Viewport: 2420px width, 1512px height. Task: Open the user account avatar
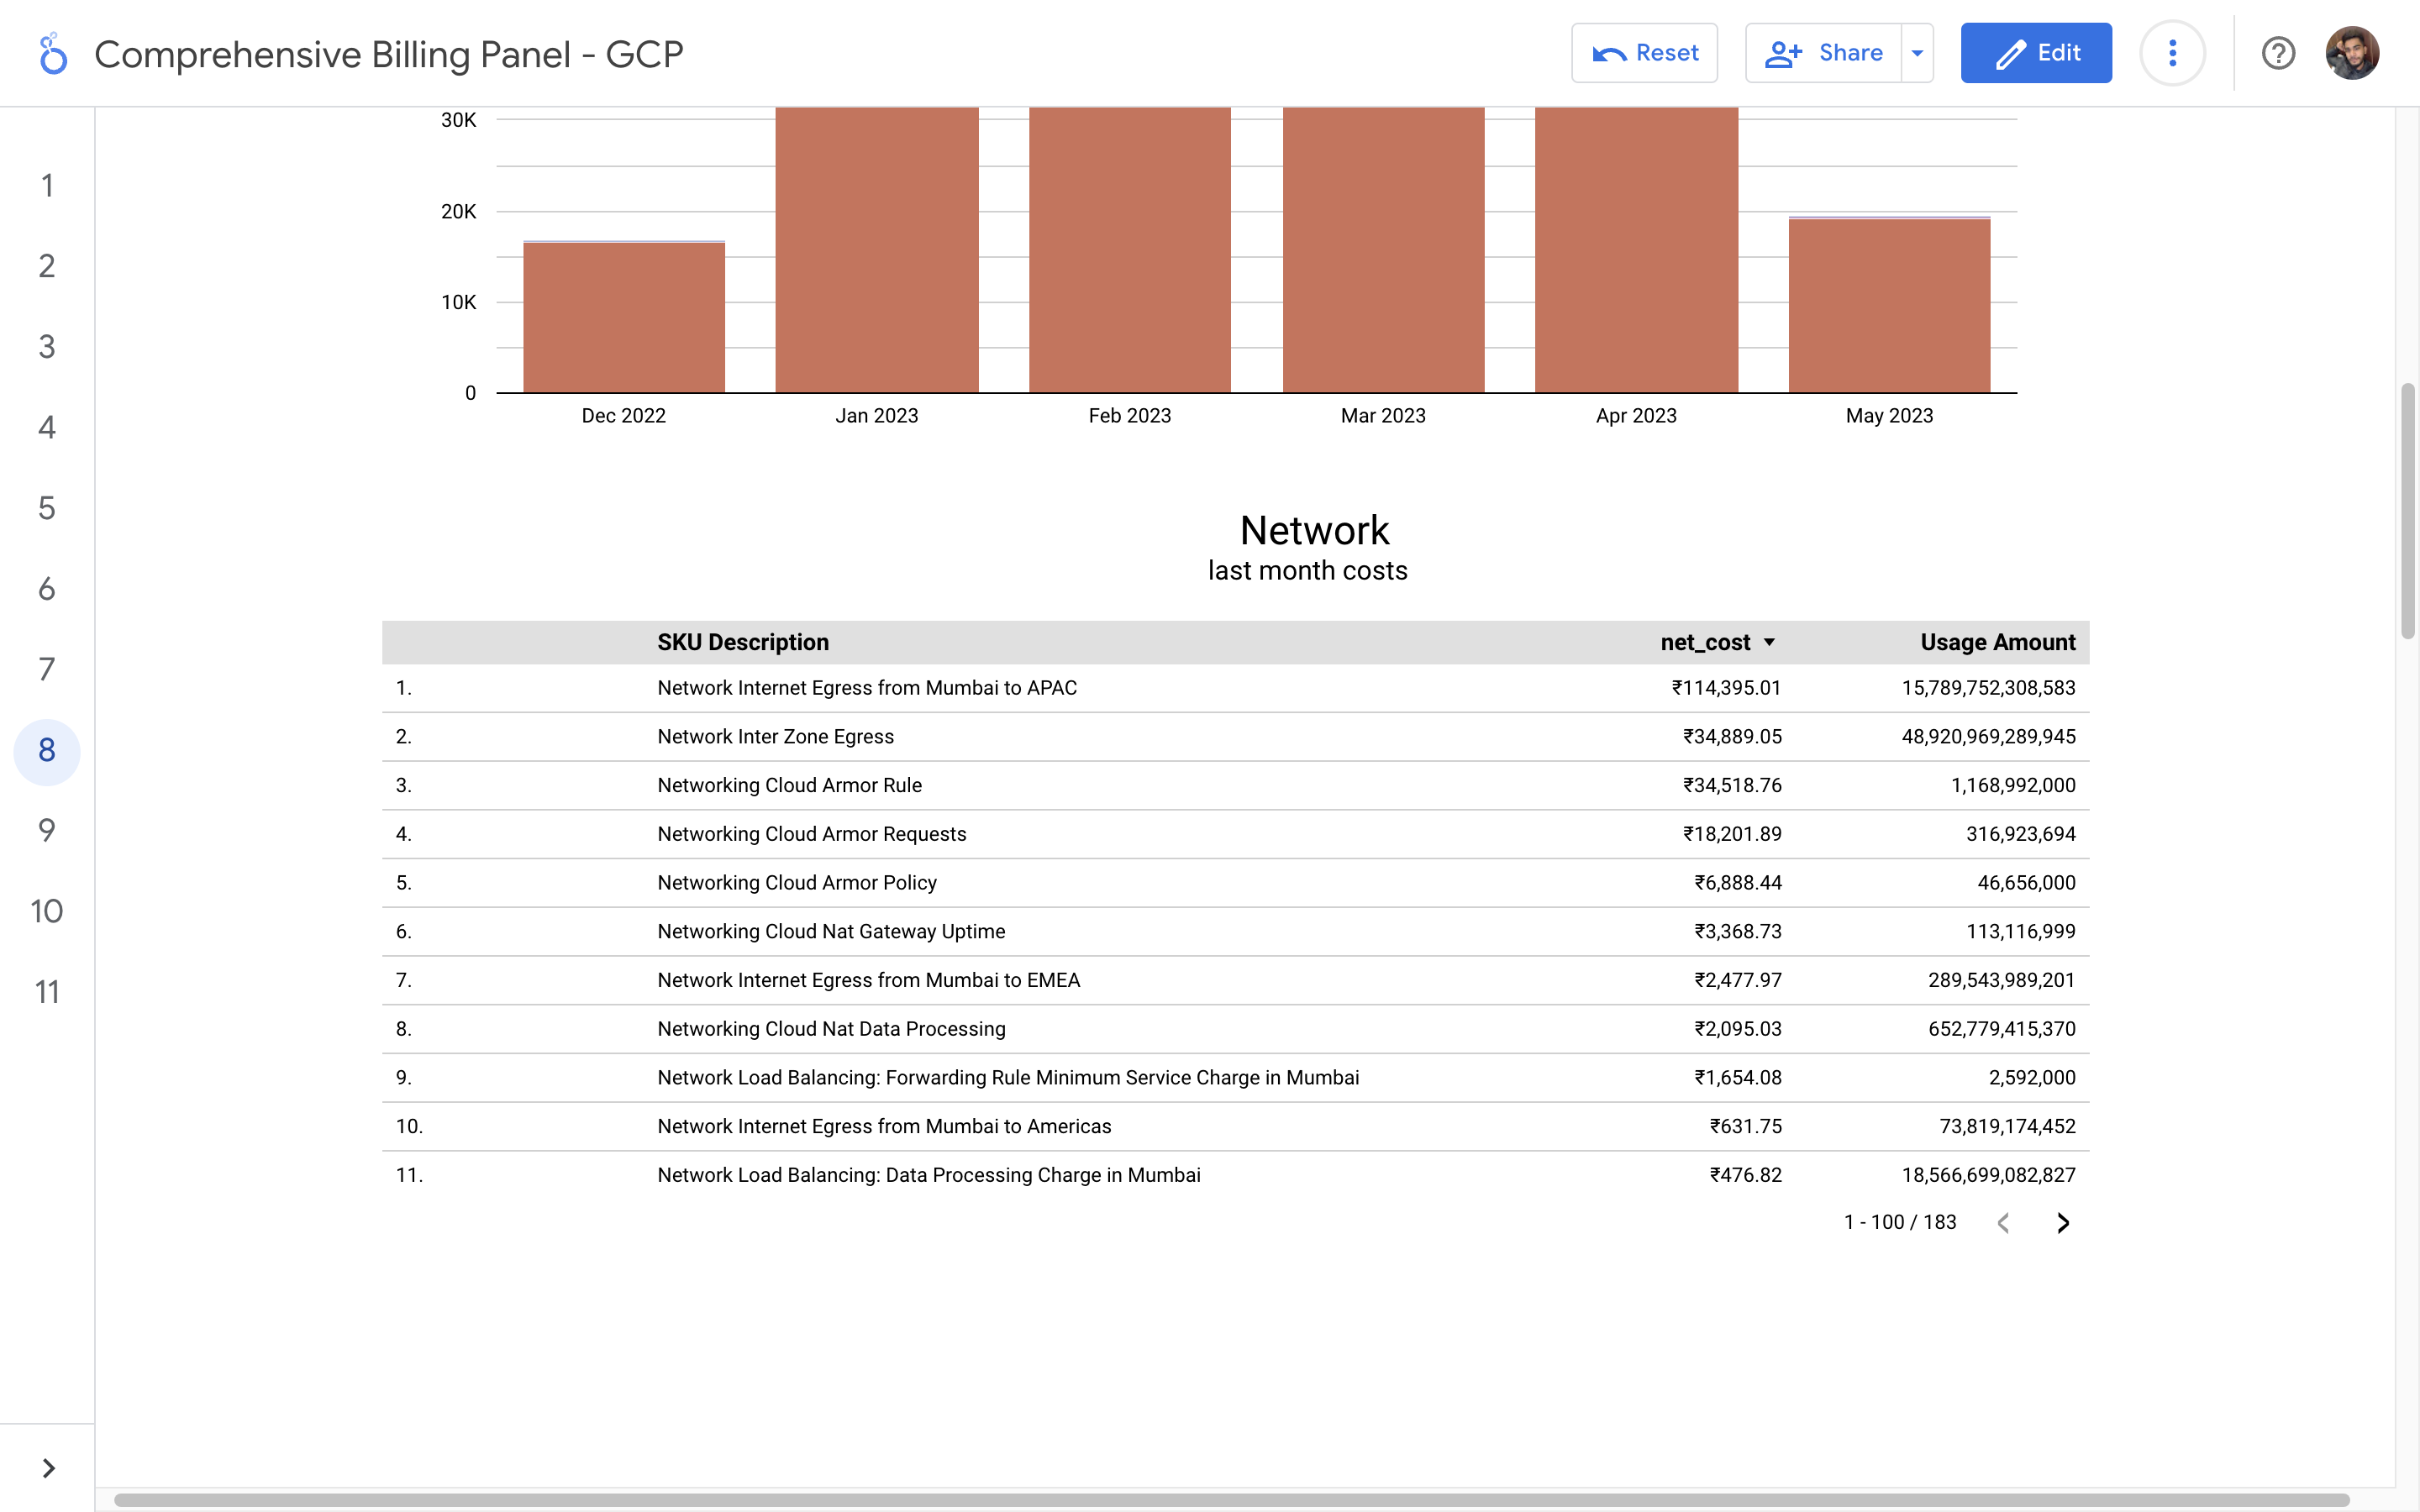click(2351, 53)
